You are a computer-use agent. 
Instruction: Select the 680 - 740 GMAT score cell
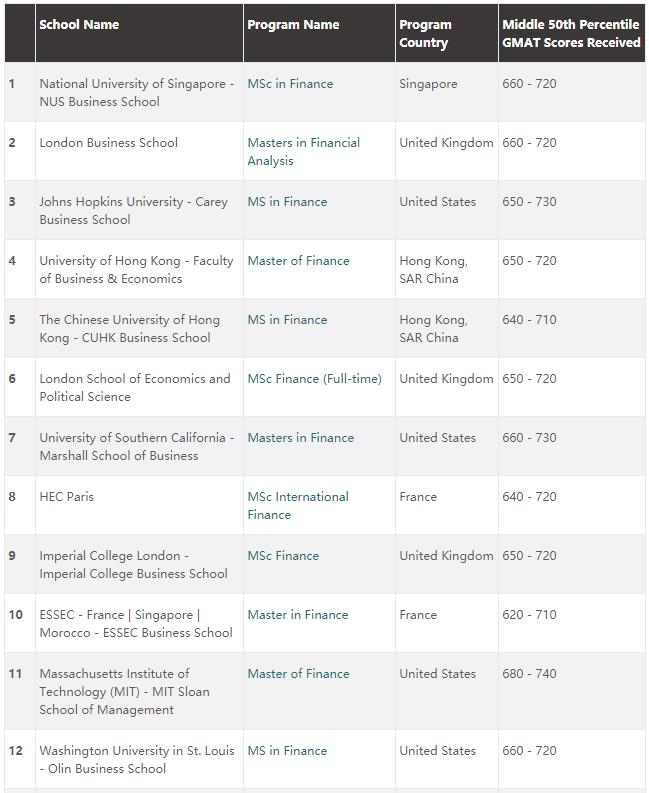529,674
